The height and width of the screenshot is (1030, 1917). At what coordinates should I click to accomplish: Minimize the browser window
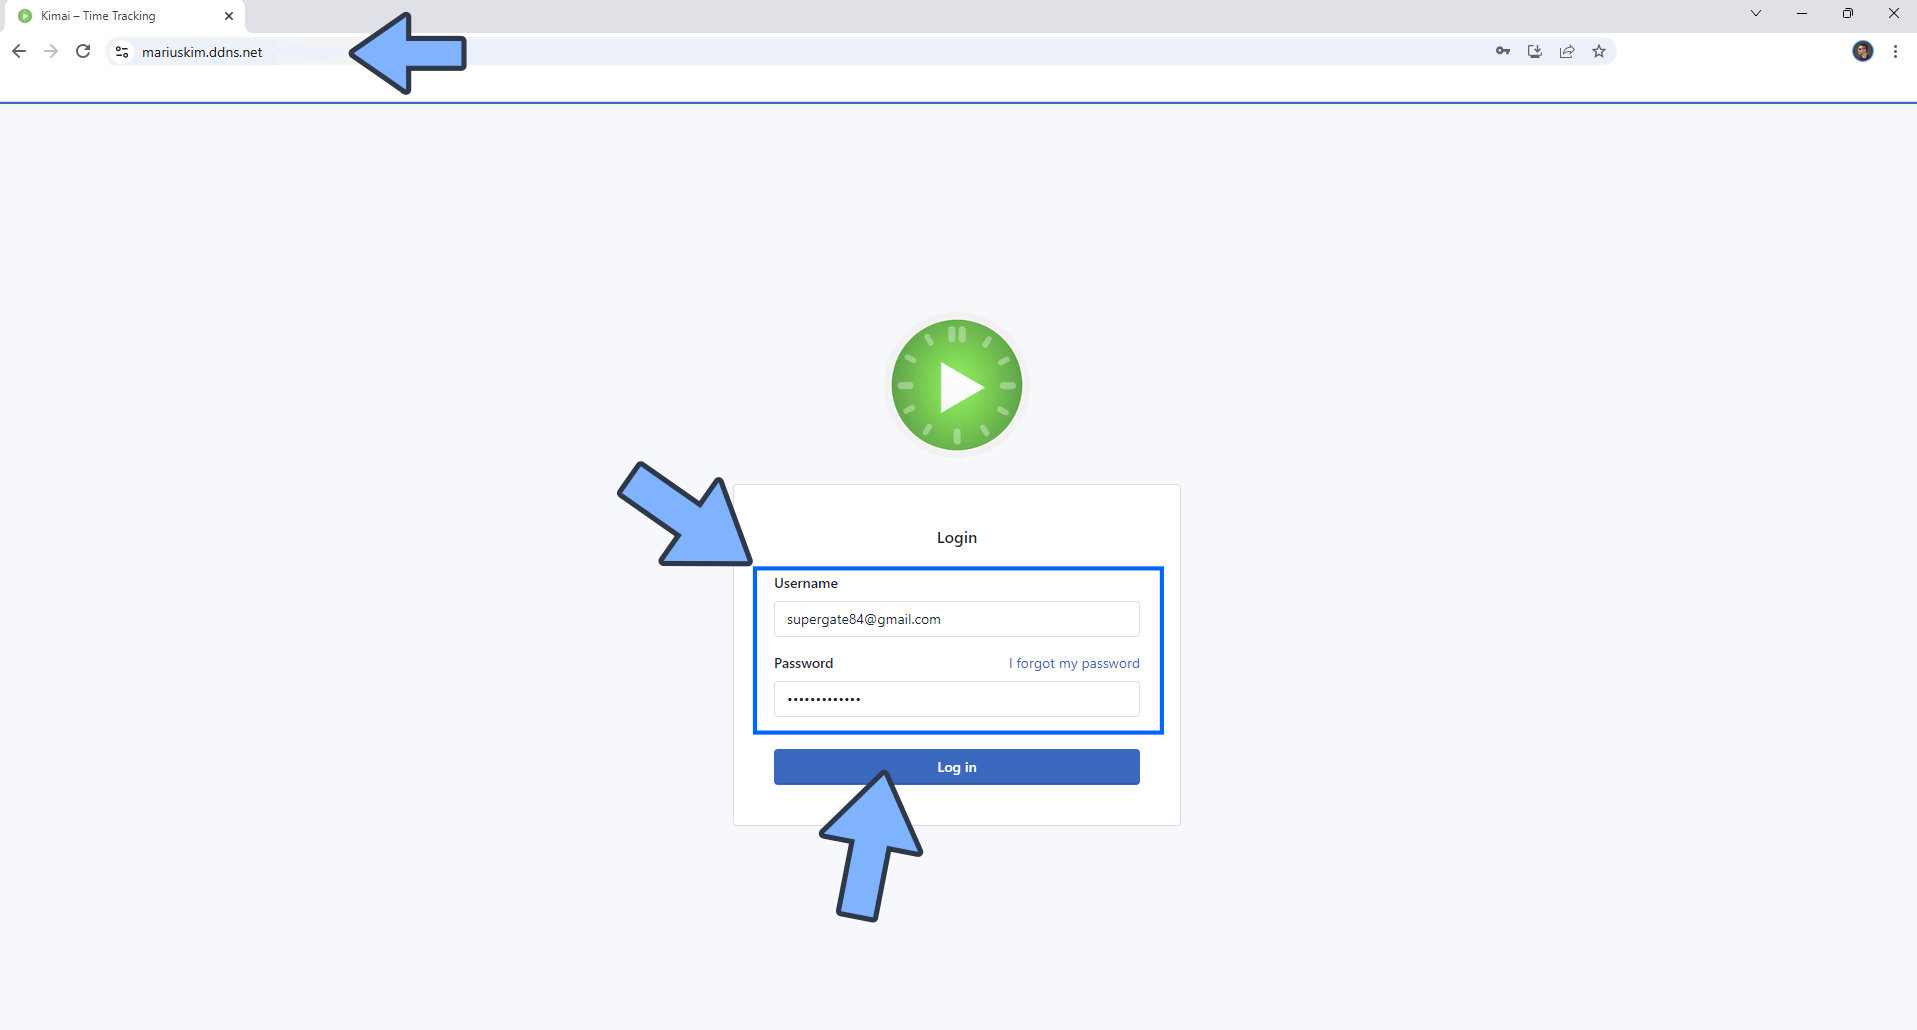coord(1801,13)
